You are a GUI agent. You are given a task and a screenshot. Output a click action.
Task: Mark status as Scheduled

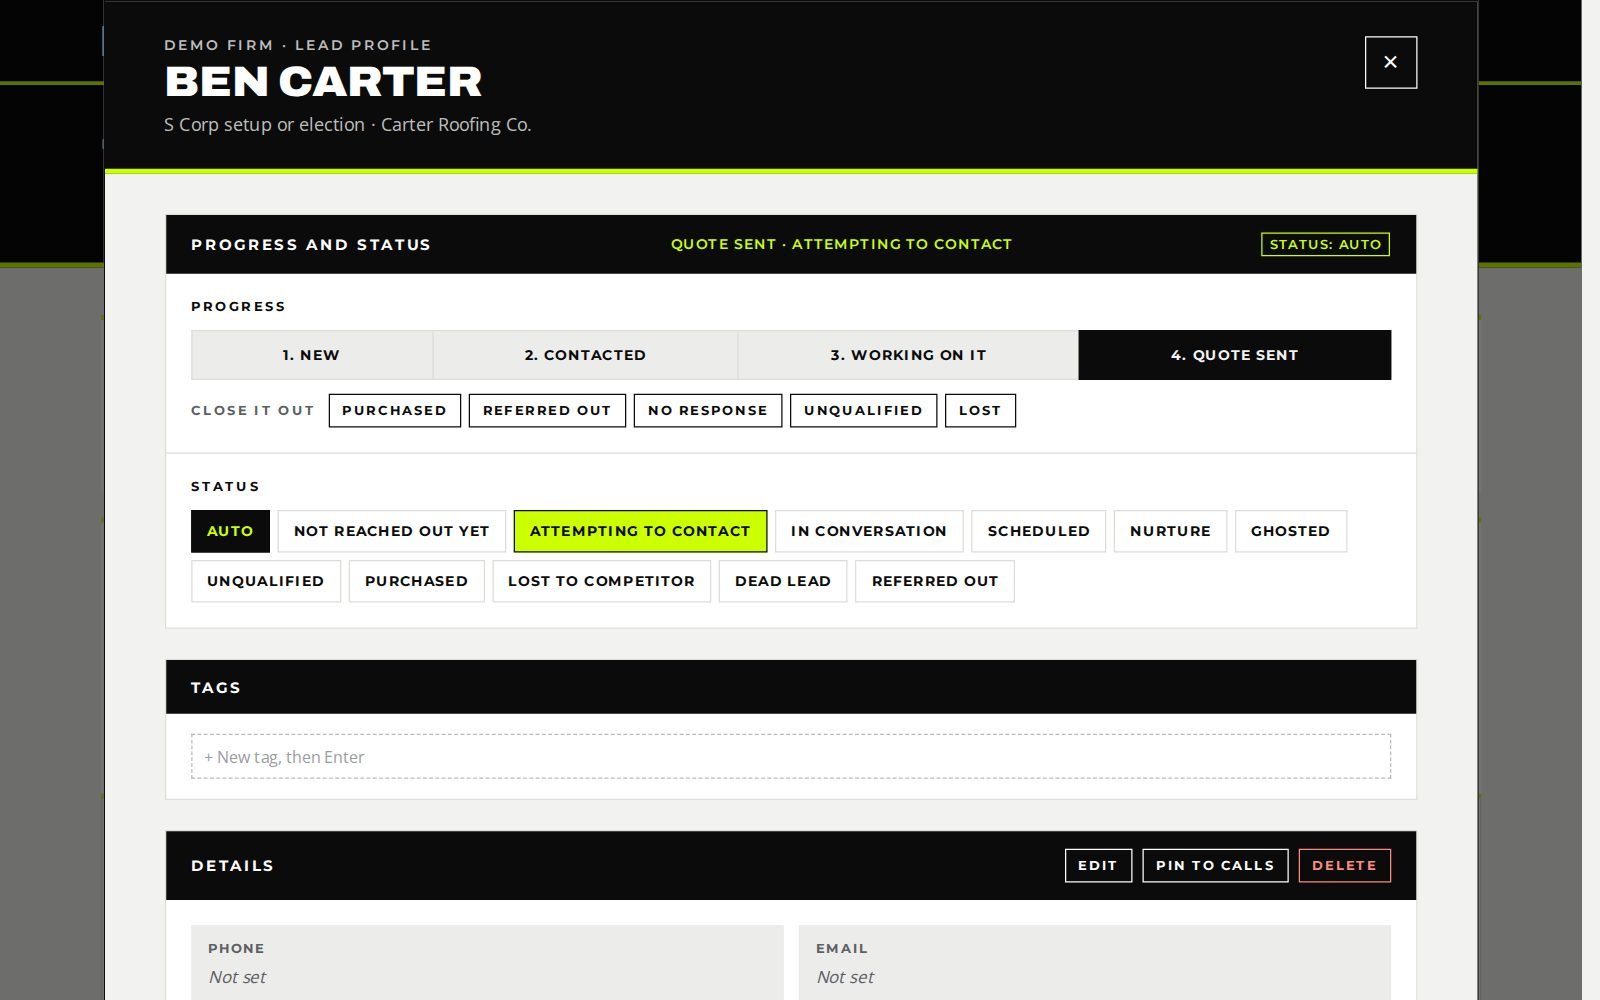tap(1039, 531)
